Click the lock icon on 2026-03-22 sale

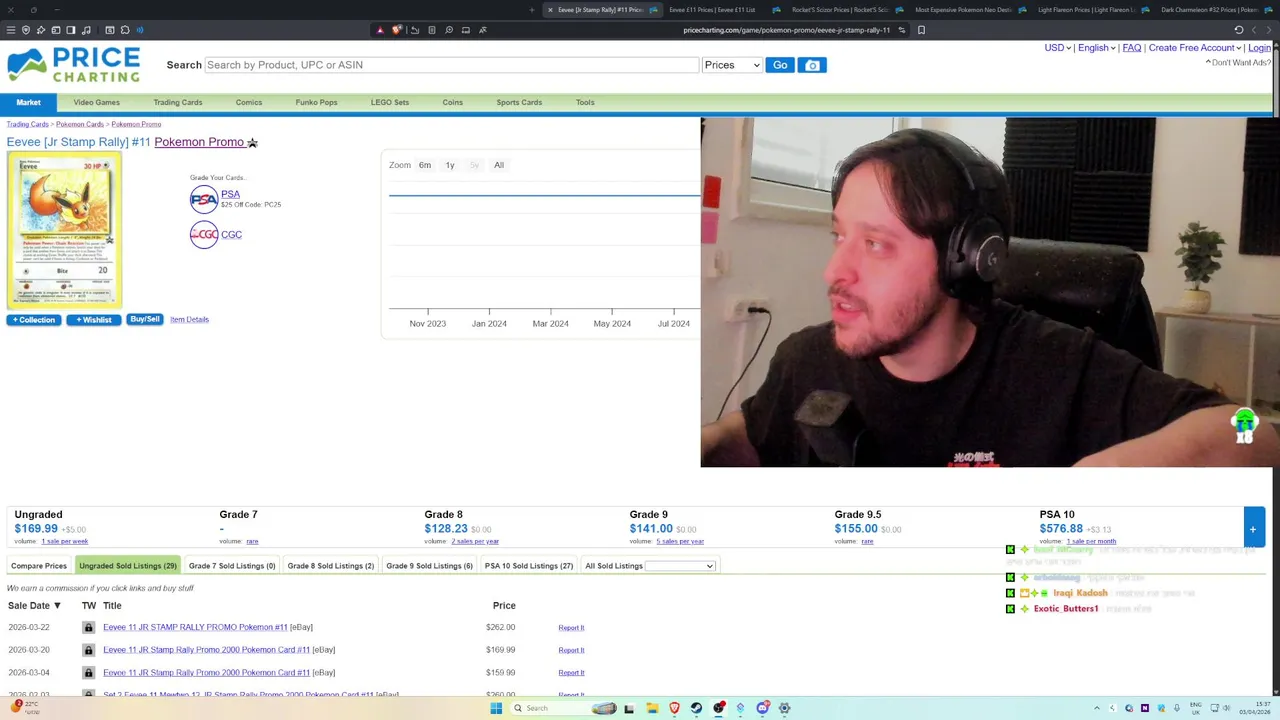tap(88, 627)
